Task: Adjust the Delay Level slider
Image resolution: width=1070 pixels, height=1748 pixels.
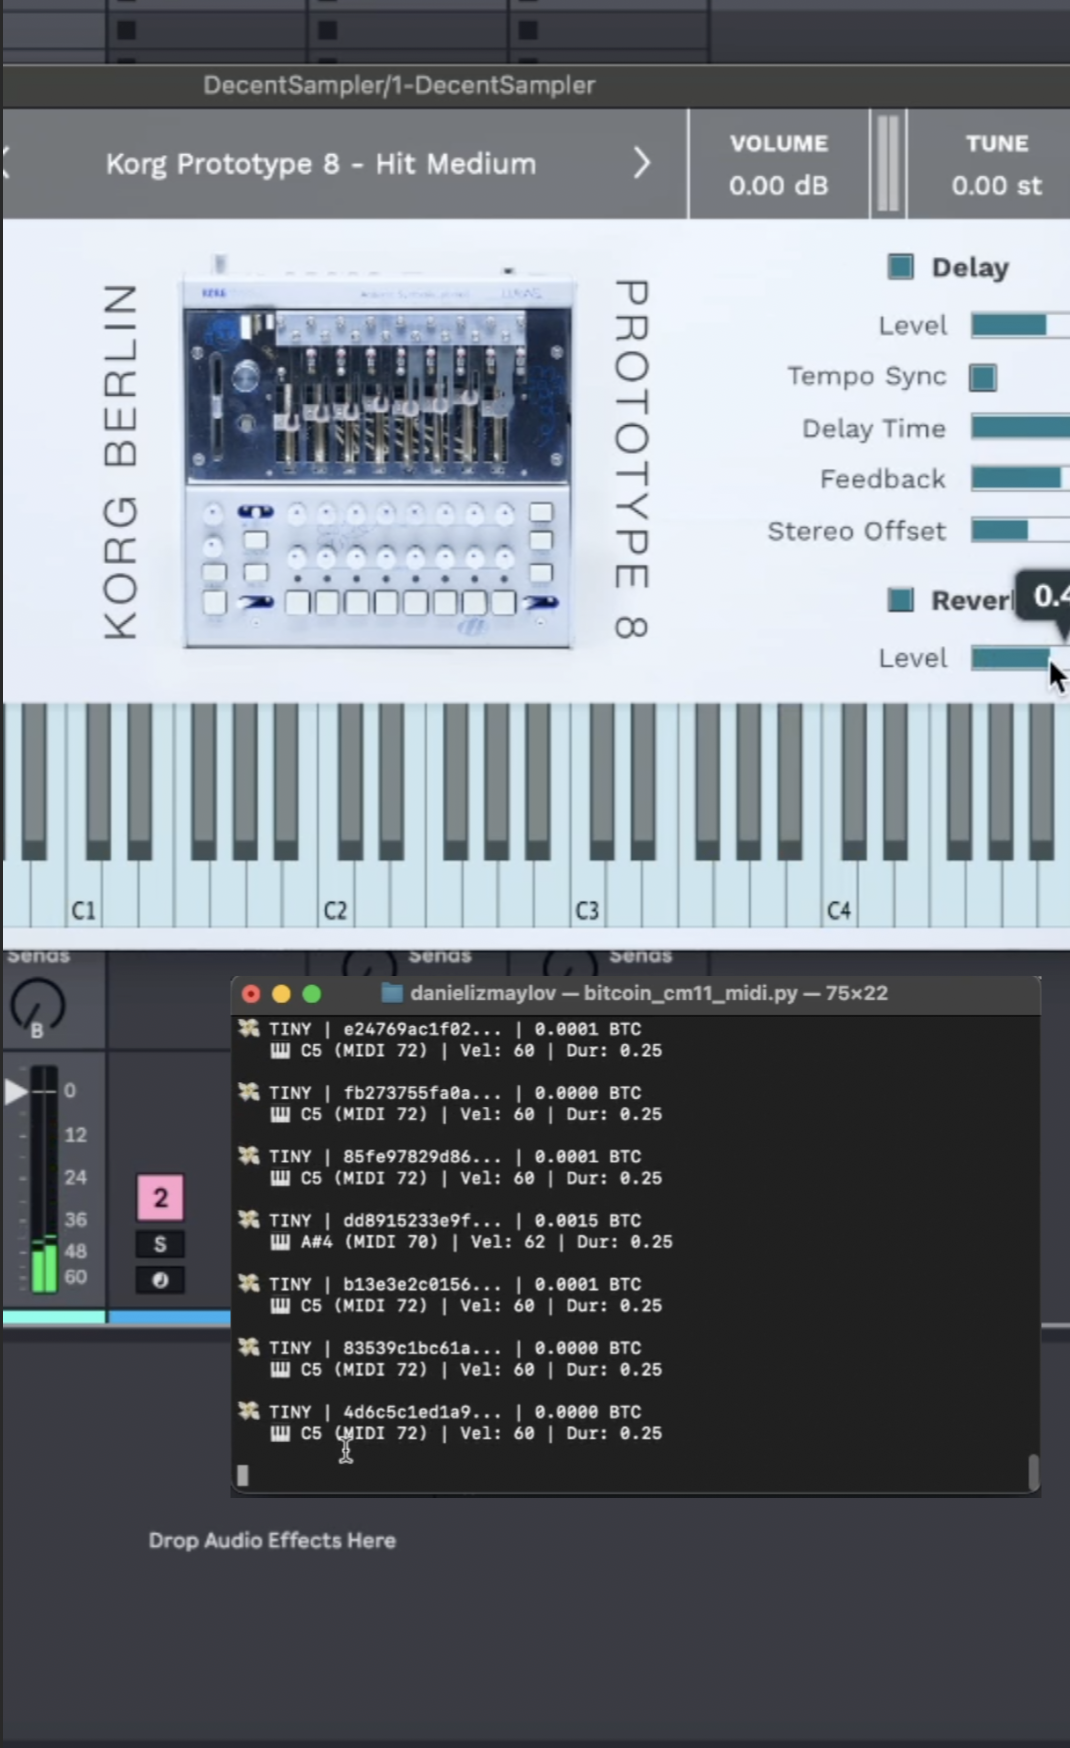Action: pos(1020,325)
